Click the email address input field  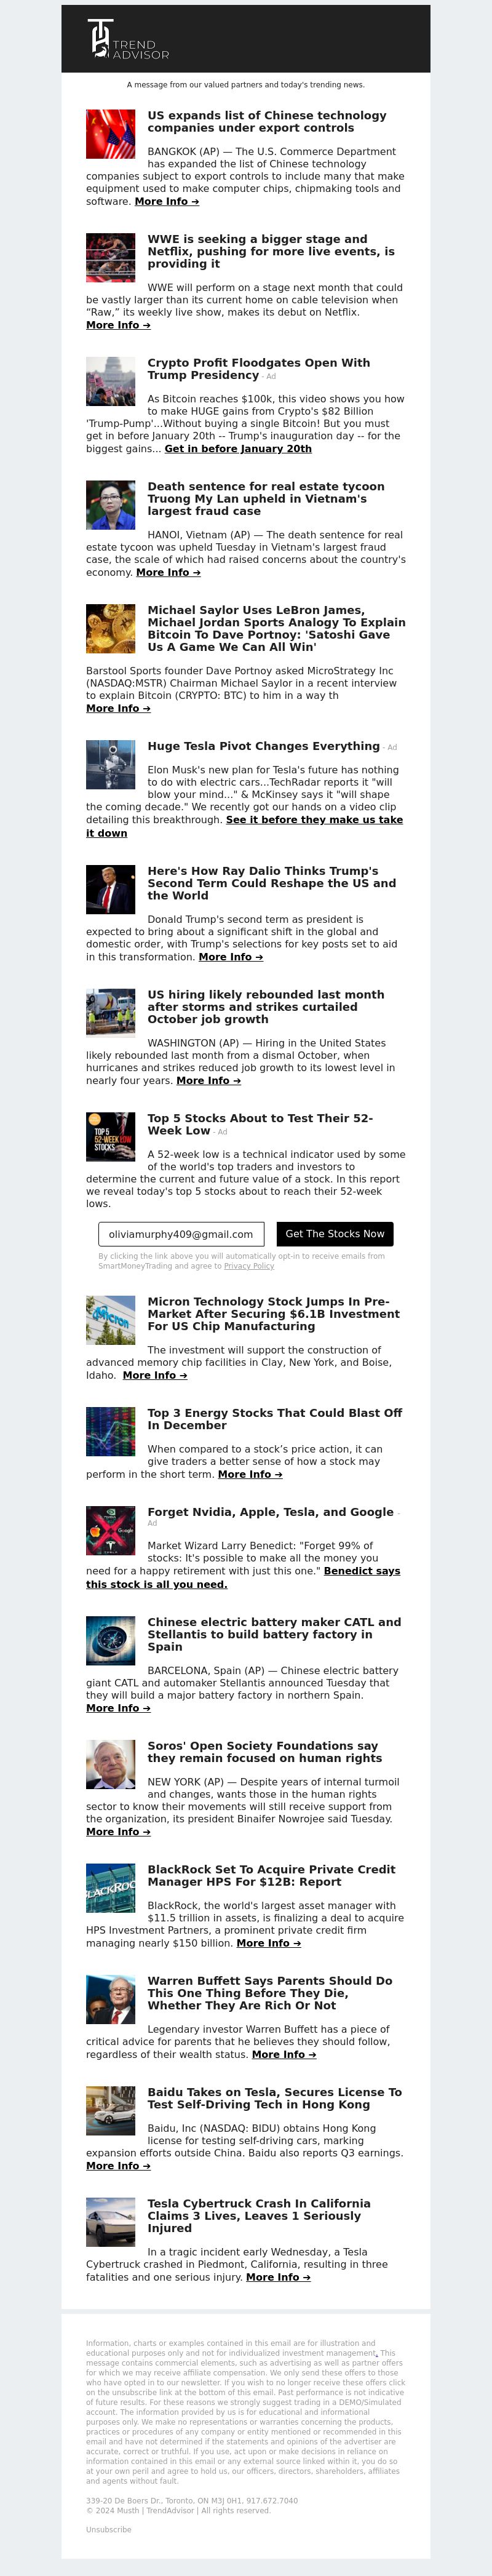point(181,1234)
